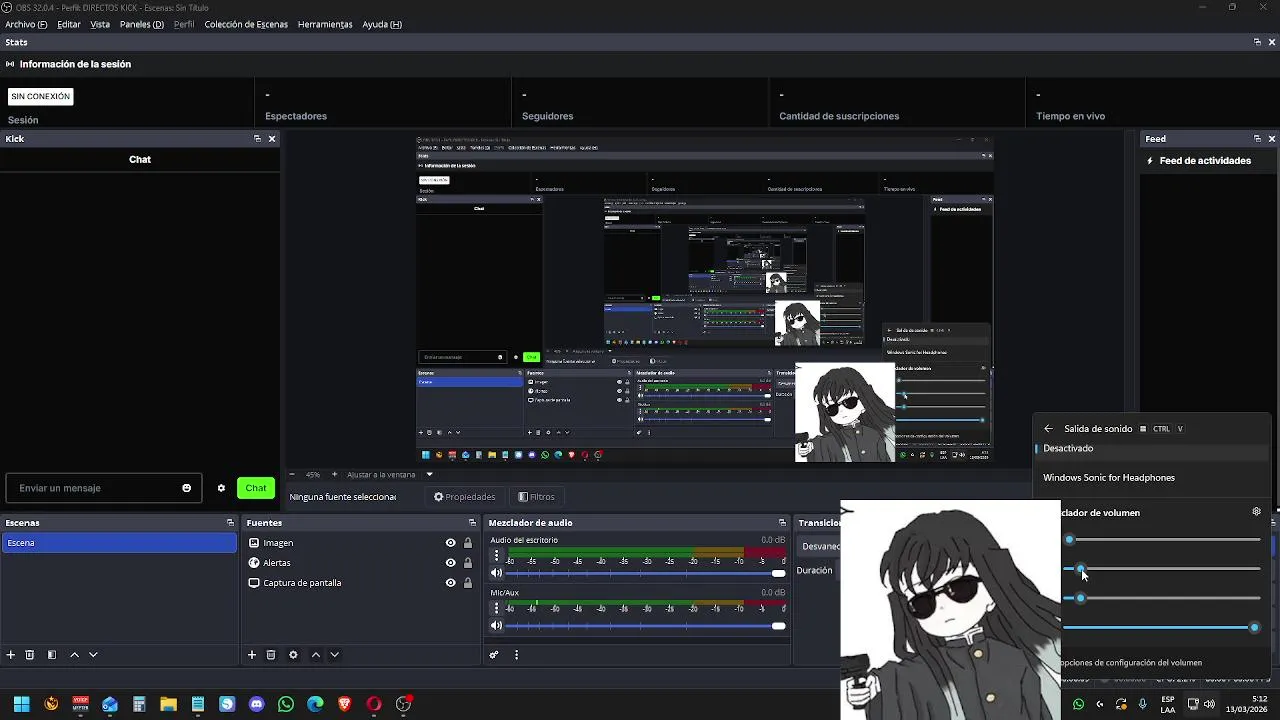Open the Paneles menu

[142, 24]
